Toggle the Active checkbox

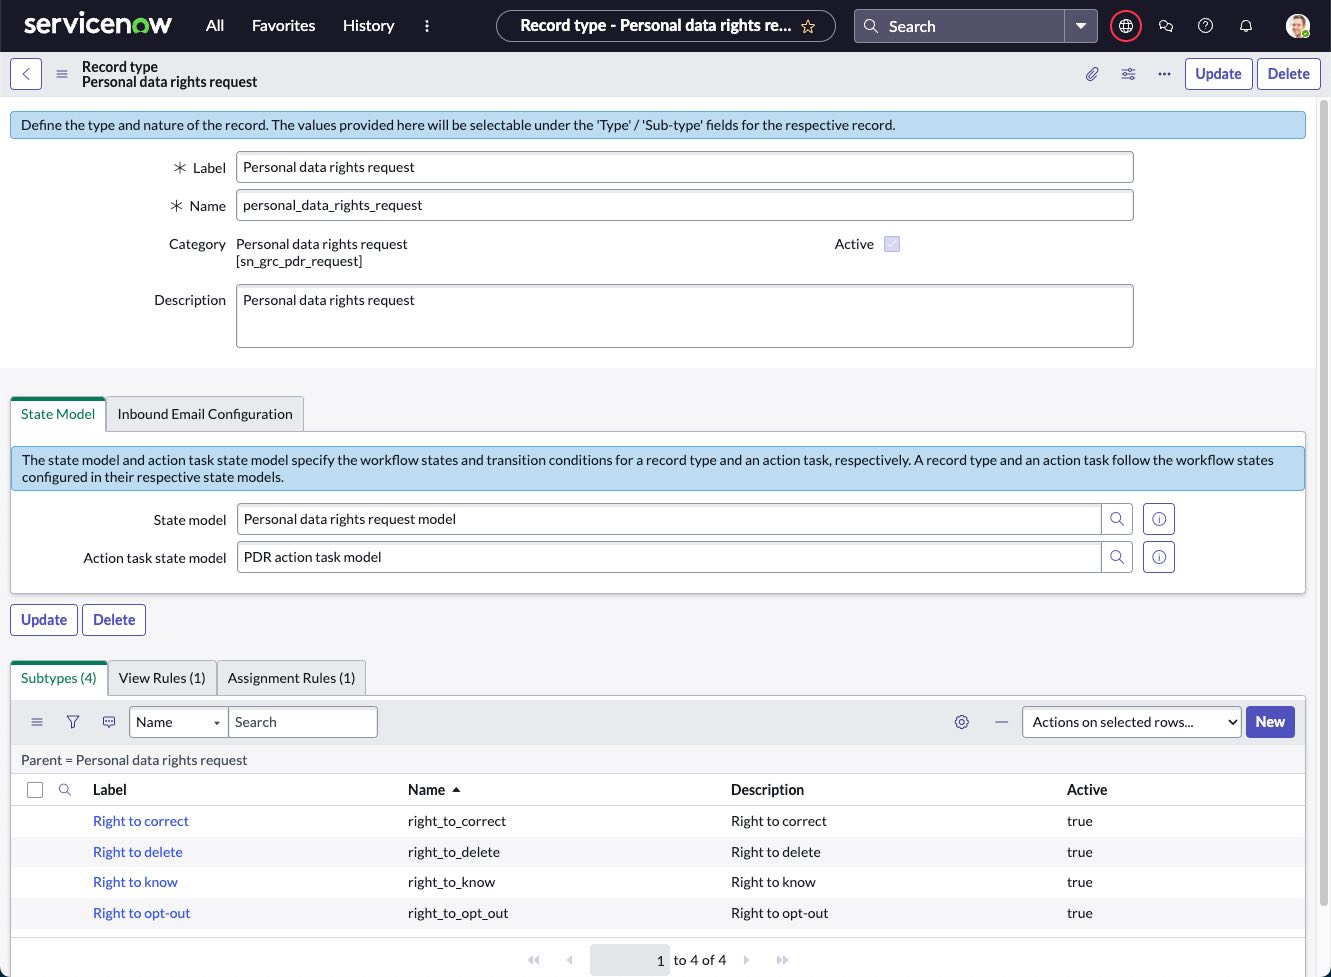click(x=892, y=244)
